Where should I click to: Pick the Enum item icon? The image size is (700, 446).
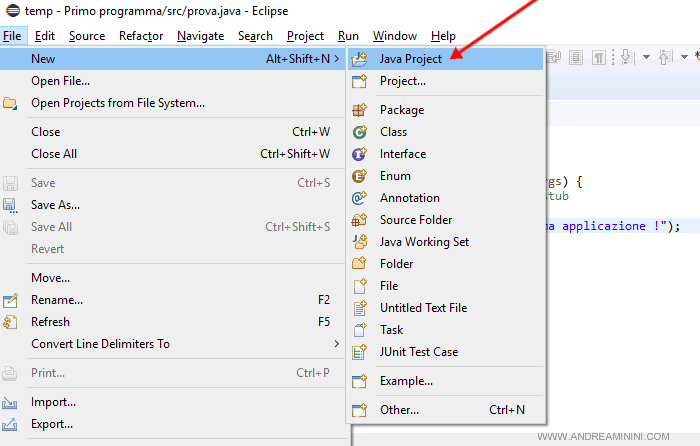(x=360, y=176)
